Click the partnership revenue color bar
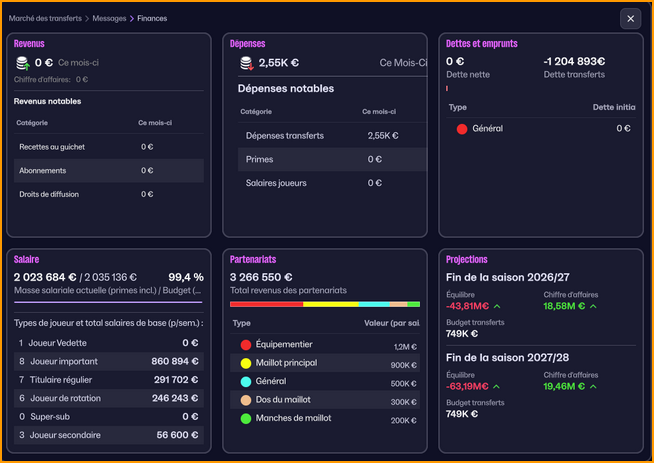Image resolution: width=654 pixels, height=463 pixels. (324, 304)
